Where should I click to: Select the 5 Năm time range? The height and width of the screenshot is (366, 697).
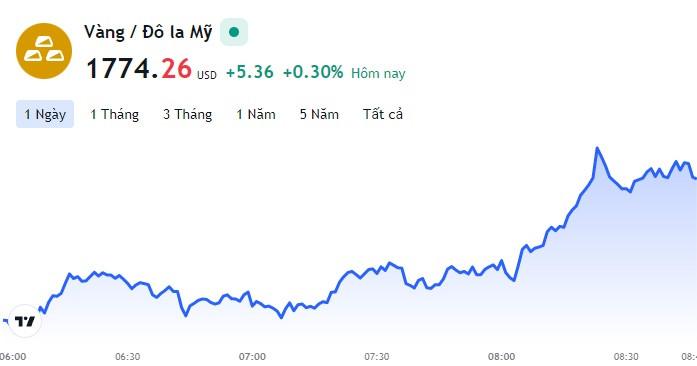pos(319,114)
